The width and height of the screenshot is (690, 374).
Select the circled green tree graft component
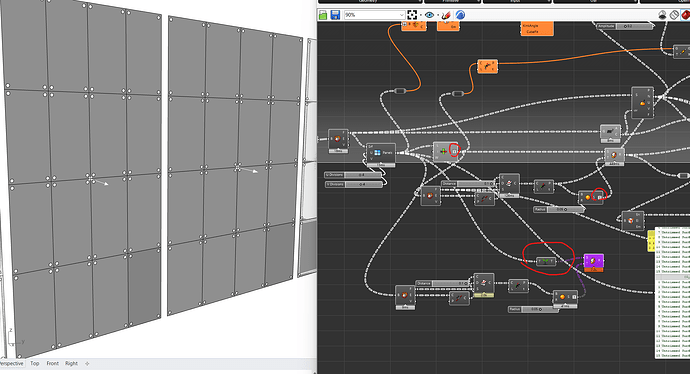pyautogui.click(x=546, y=261)
